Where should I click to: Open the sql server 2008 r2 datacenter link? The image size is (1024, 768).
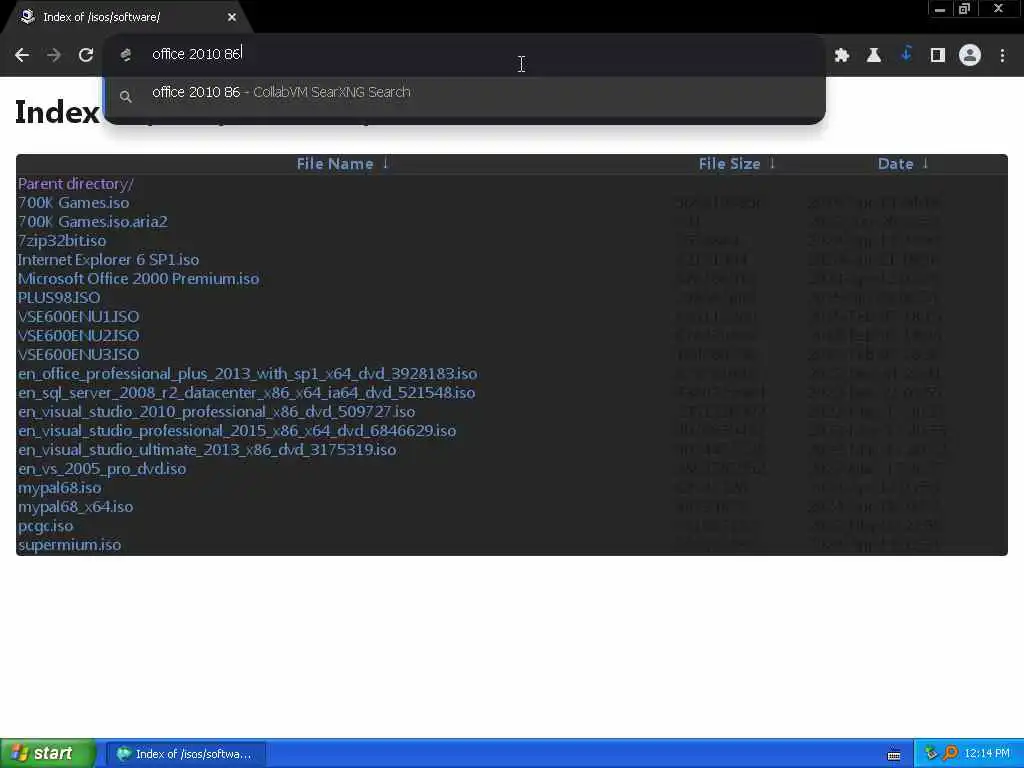pyautogui.click(x=246, y=392)
